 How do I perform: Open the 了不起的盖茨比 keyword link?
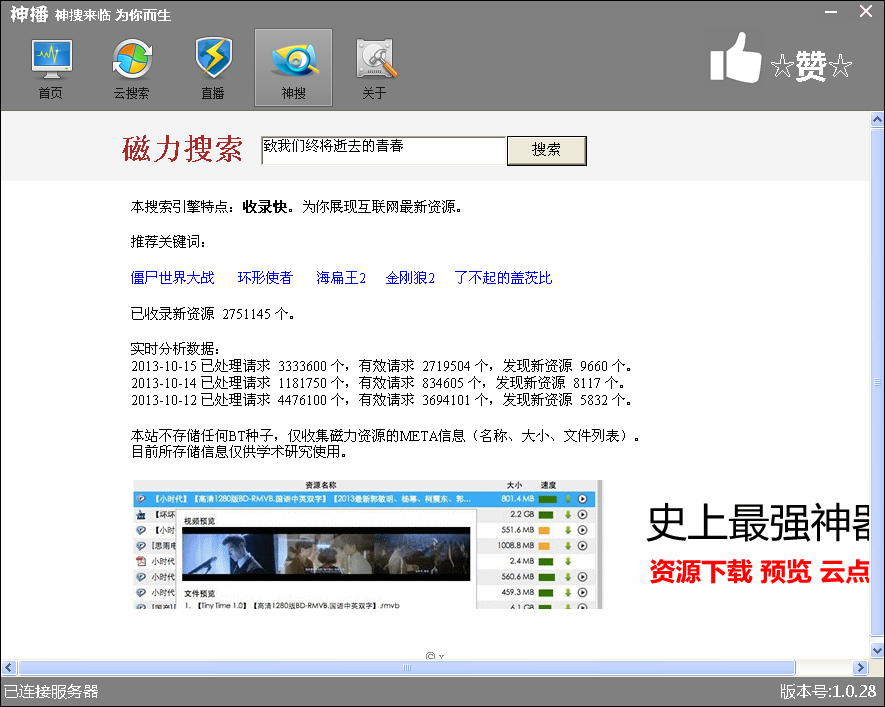click(x=503, y=278)
